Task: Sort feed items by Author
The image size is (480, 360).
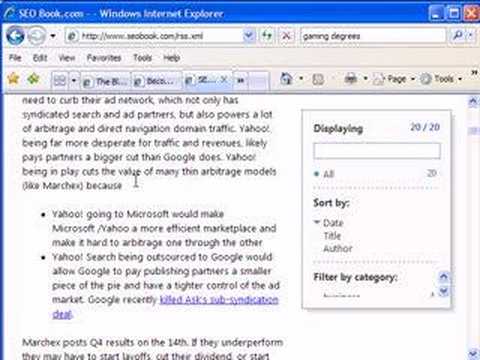Action: pos(338,248)
